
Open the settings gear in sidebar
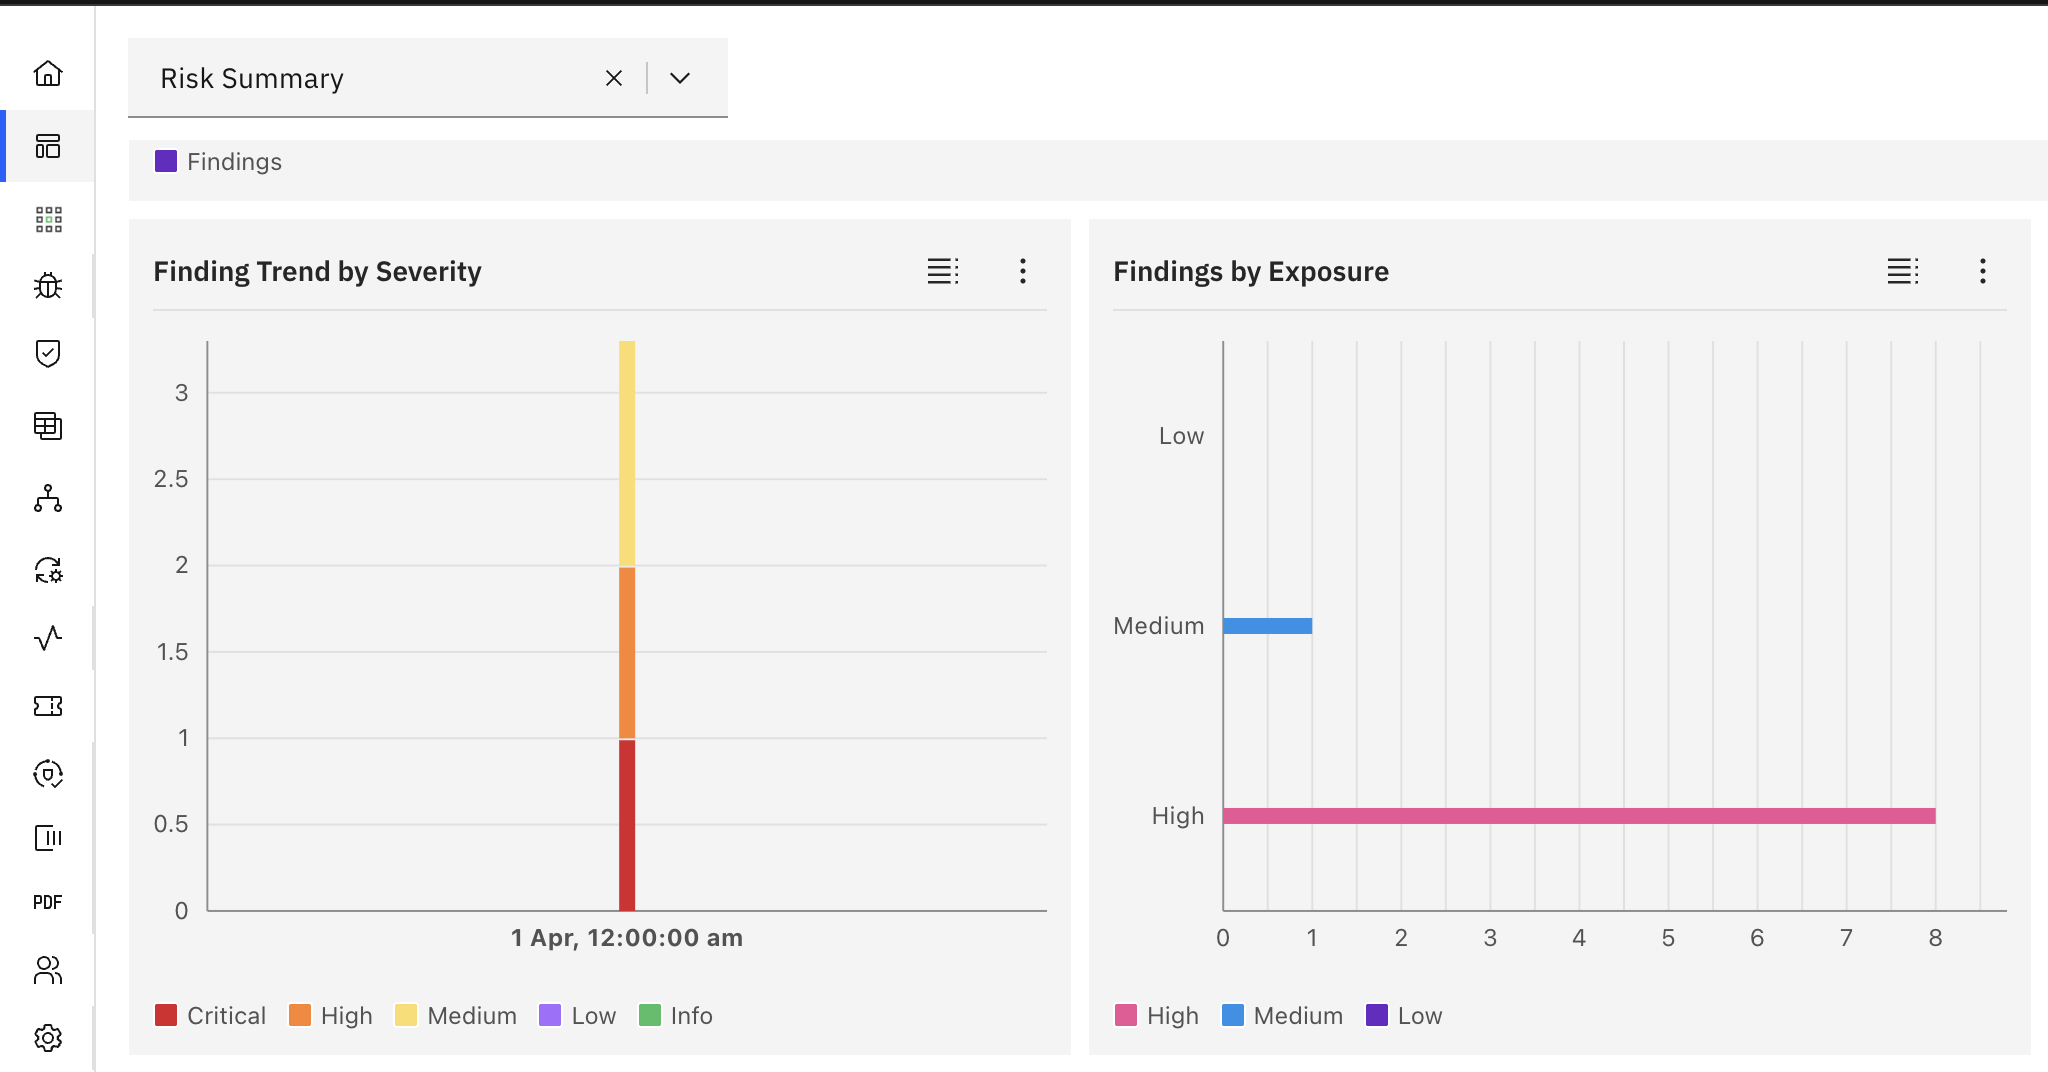(x=48, y=1038)
